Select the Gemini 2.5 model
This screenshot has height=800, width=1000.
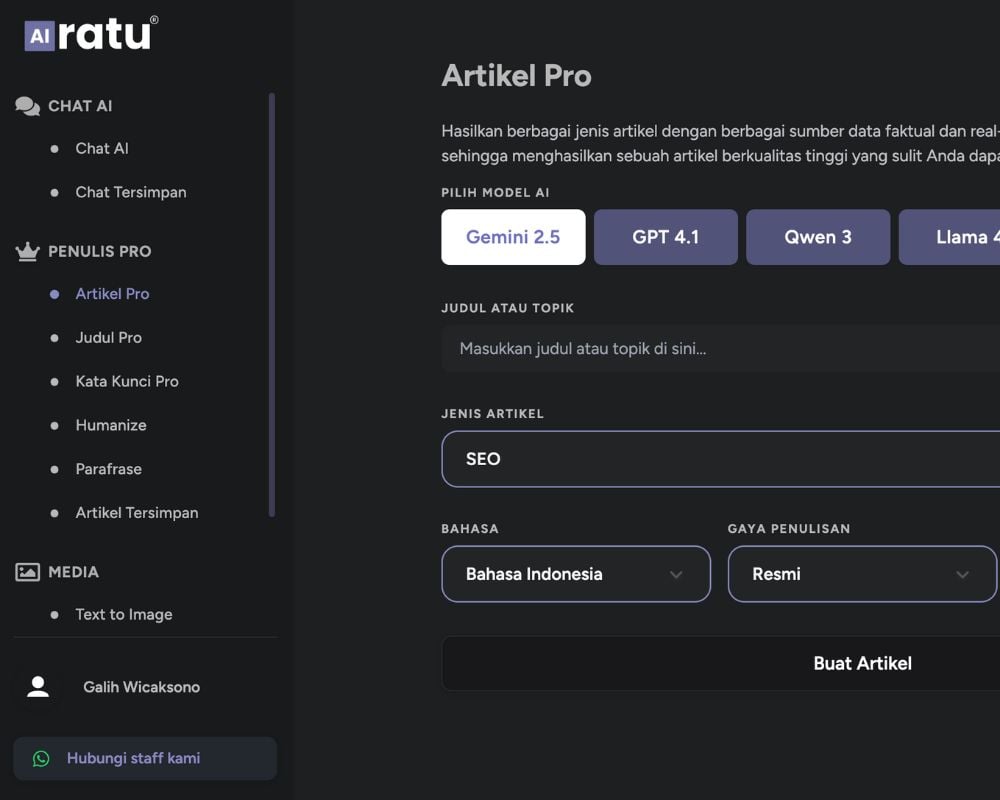tap(513, 237)
